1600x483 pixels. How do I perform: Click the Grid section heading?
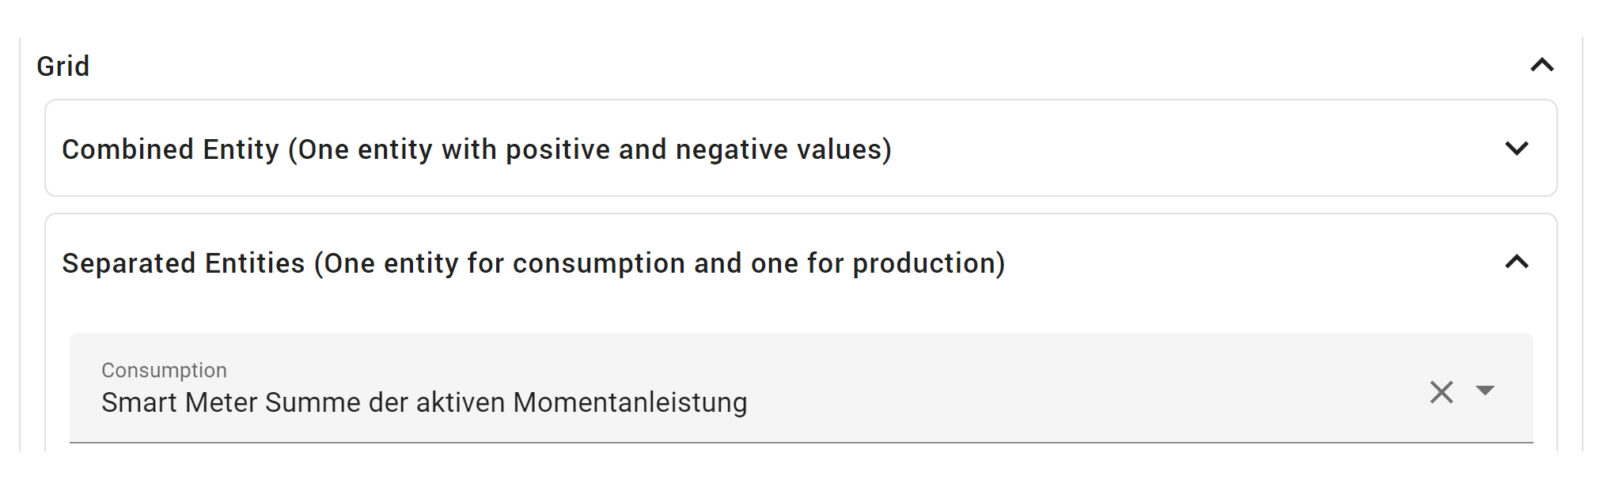coord(63,66)
